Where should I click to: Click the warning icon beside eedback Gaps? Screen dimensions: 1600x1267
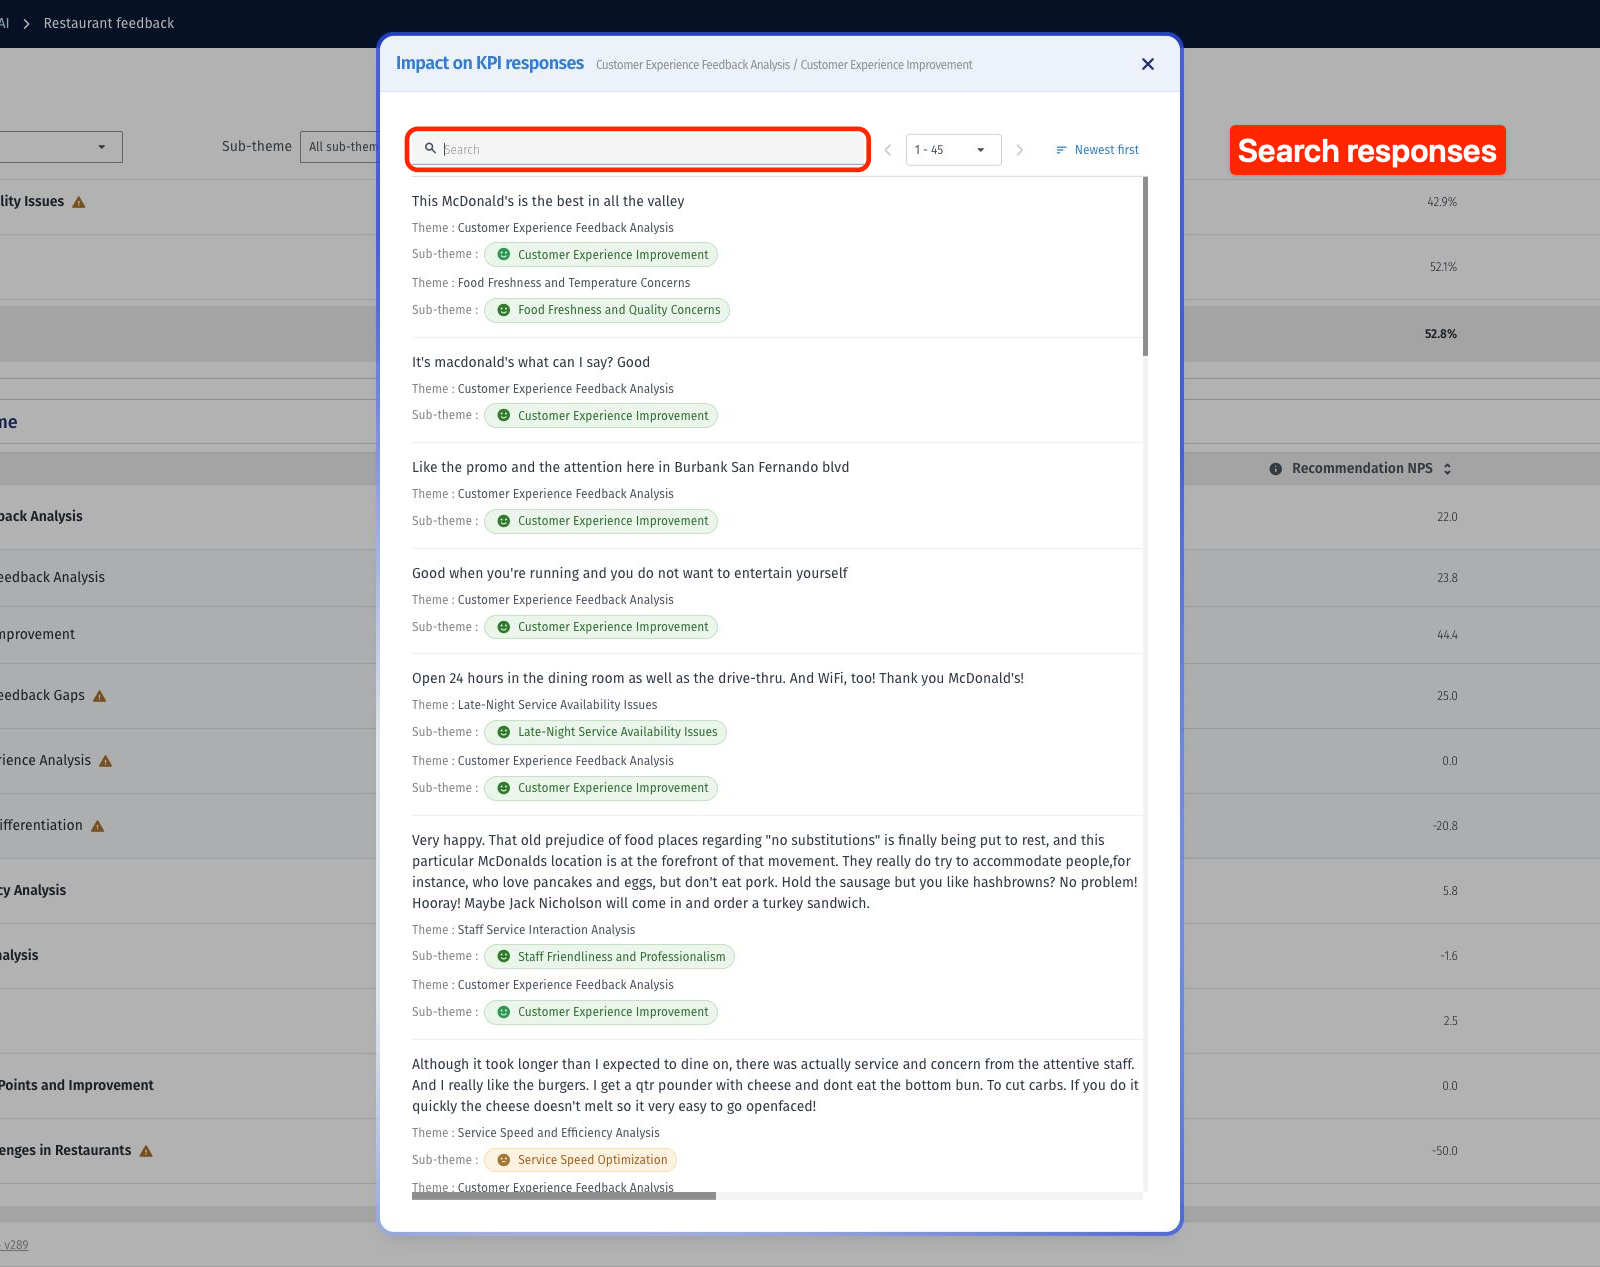pyautogui.click(x=100, y=696)
